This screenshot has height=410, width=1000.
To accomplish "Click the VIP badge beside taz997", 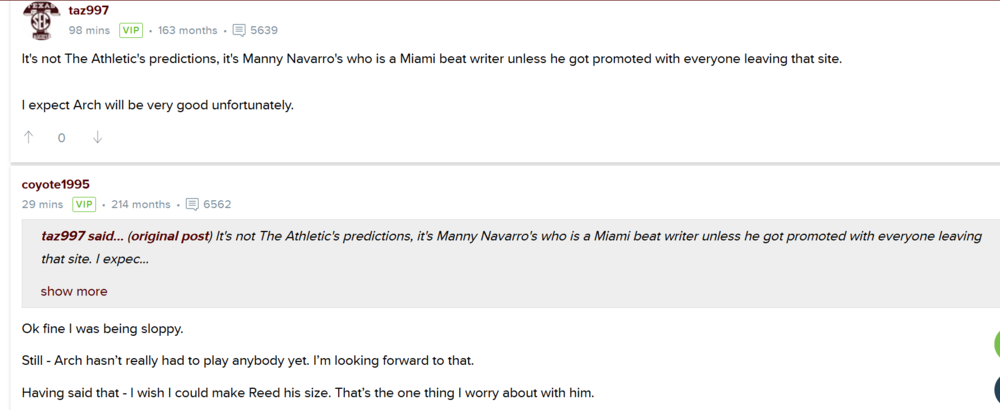I will point(131,30).
